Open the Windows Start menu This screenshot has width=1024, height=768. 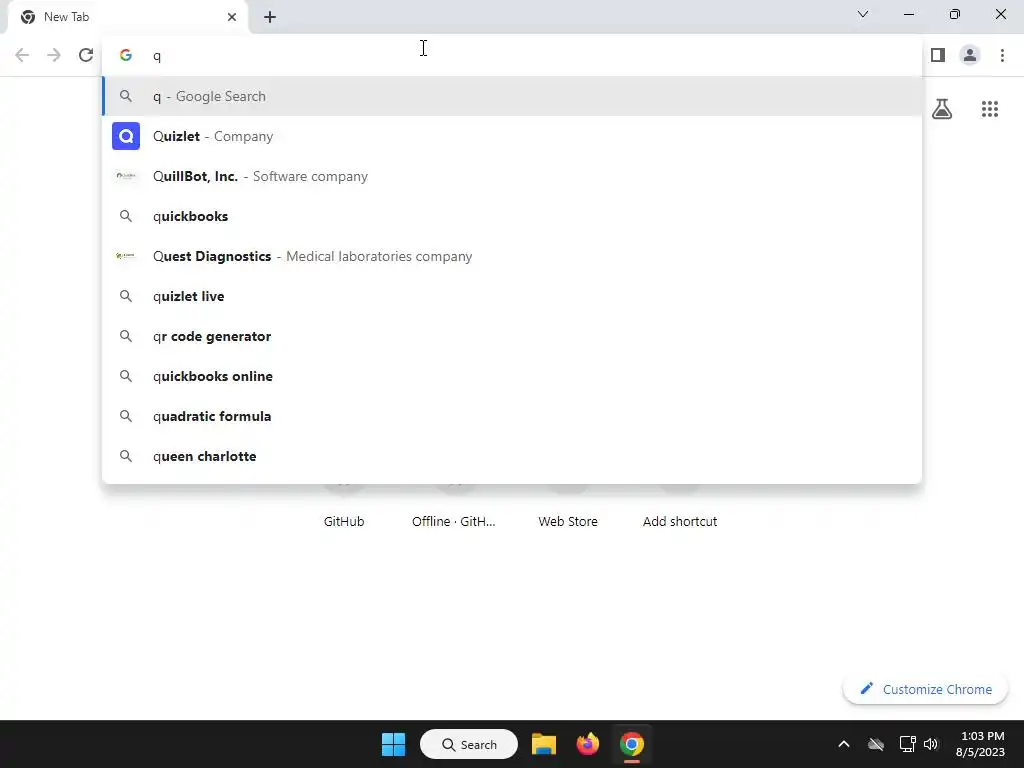(x=393, y=744)
